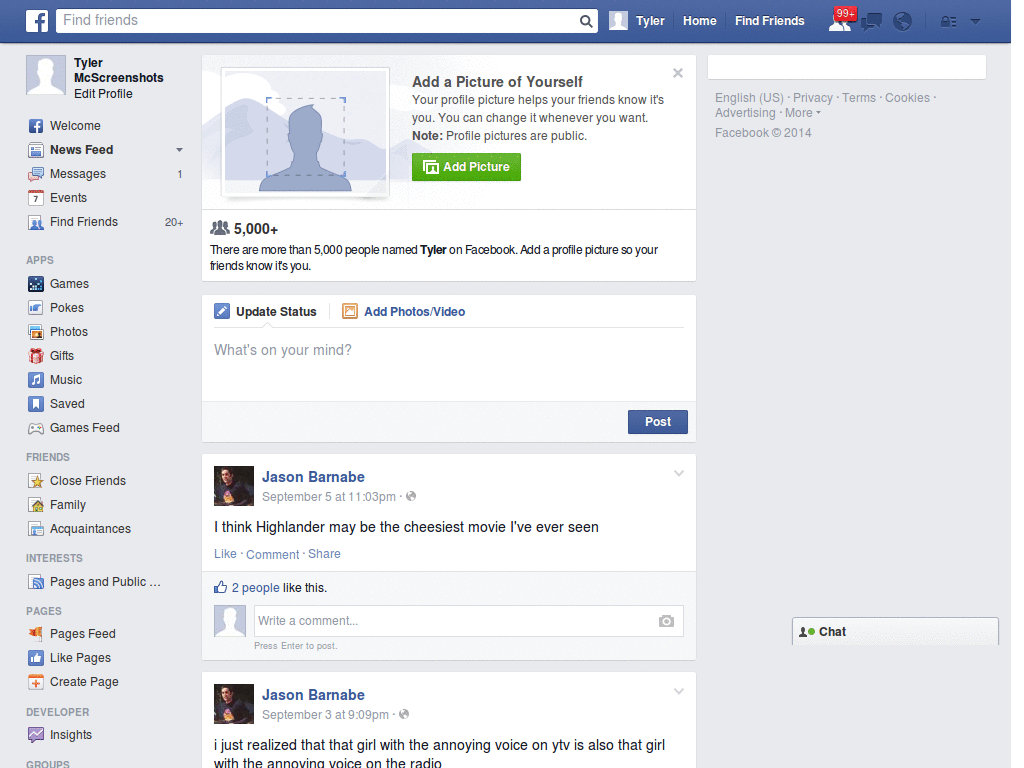Viewport: 1024px width, 768px height.
Task: Change language via English (US) link
Action: click(749, 98)
